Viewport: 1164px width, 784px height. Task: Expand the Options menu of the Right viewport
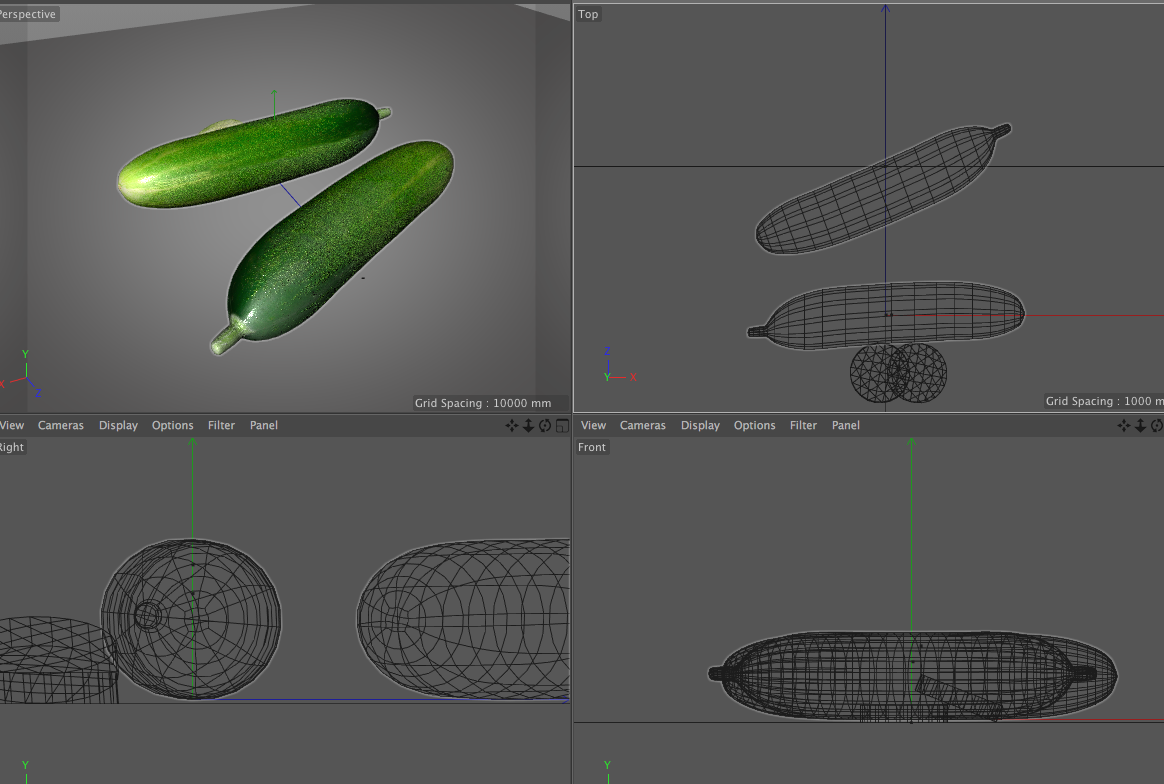click(173, 426)
